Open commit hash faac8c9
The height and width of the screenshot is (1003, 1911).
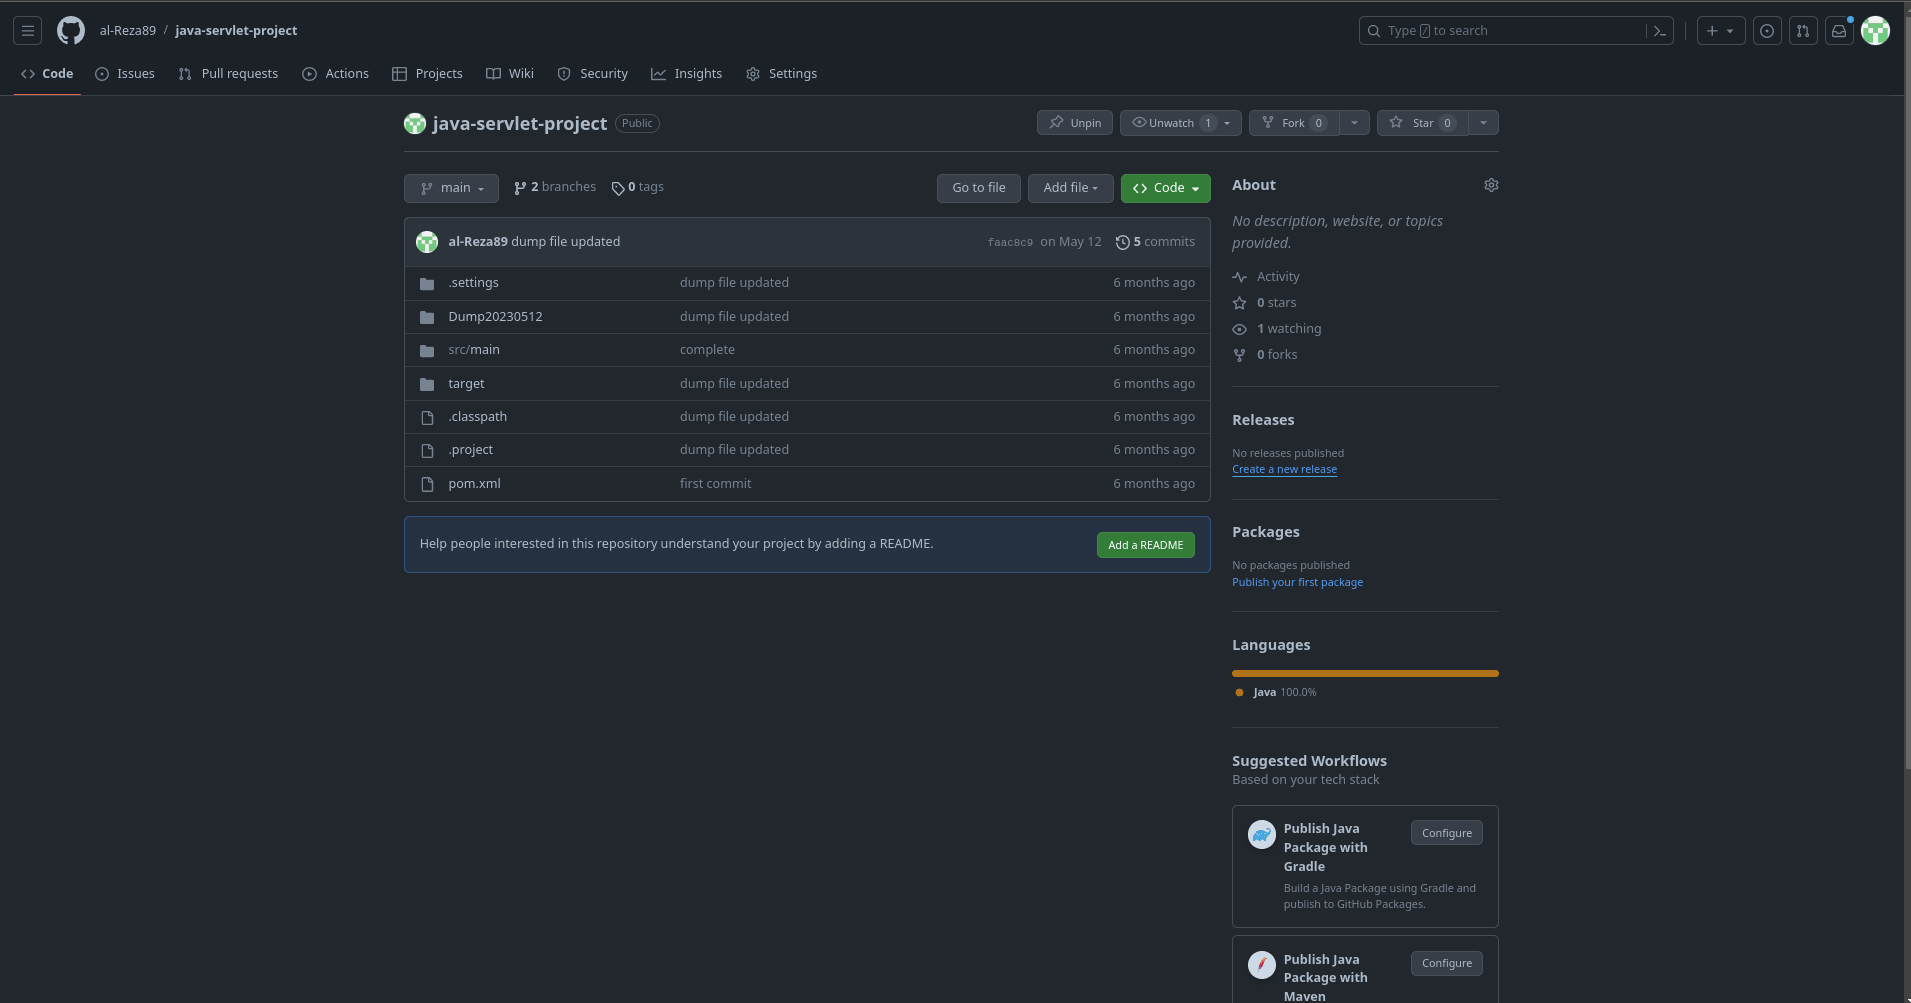point(1010,242)
